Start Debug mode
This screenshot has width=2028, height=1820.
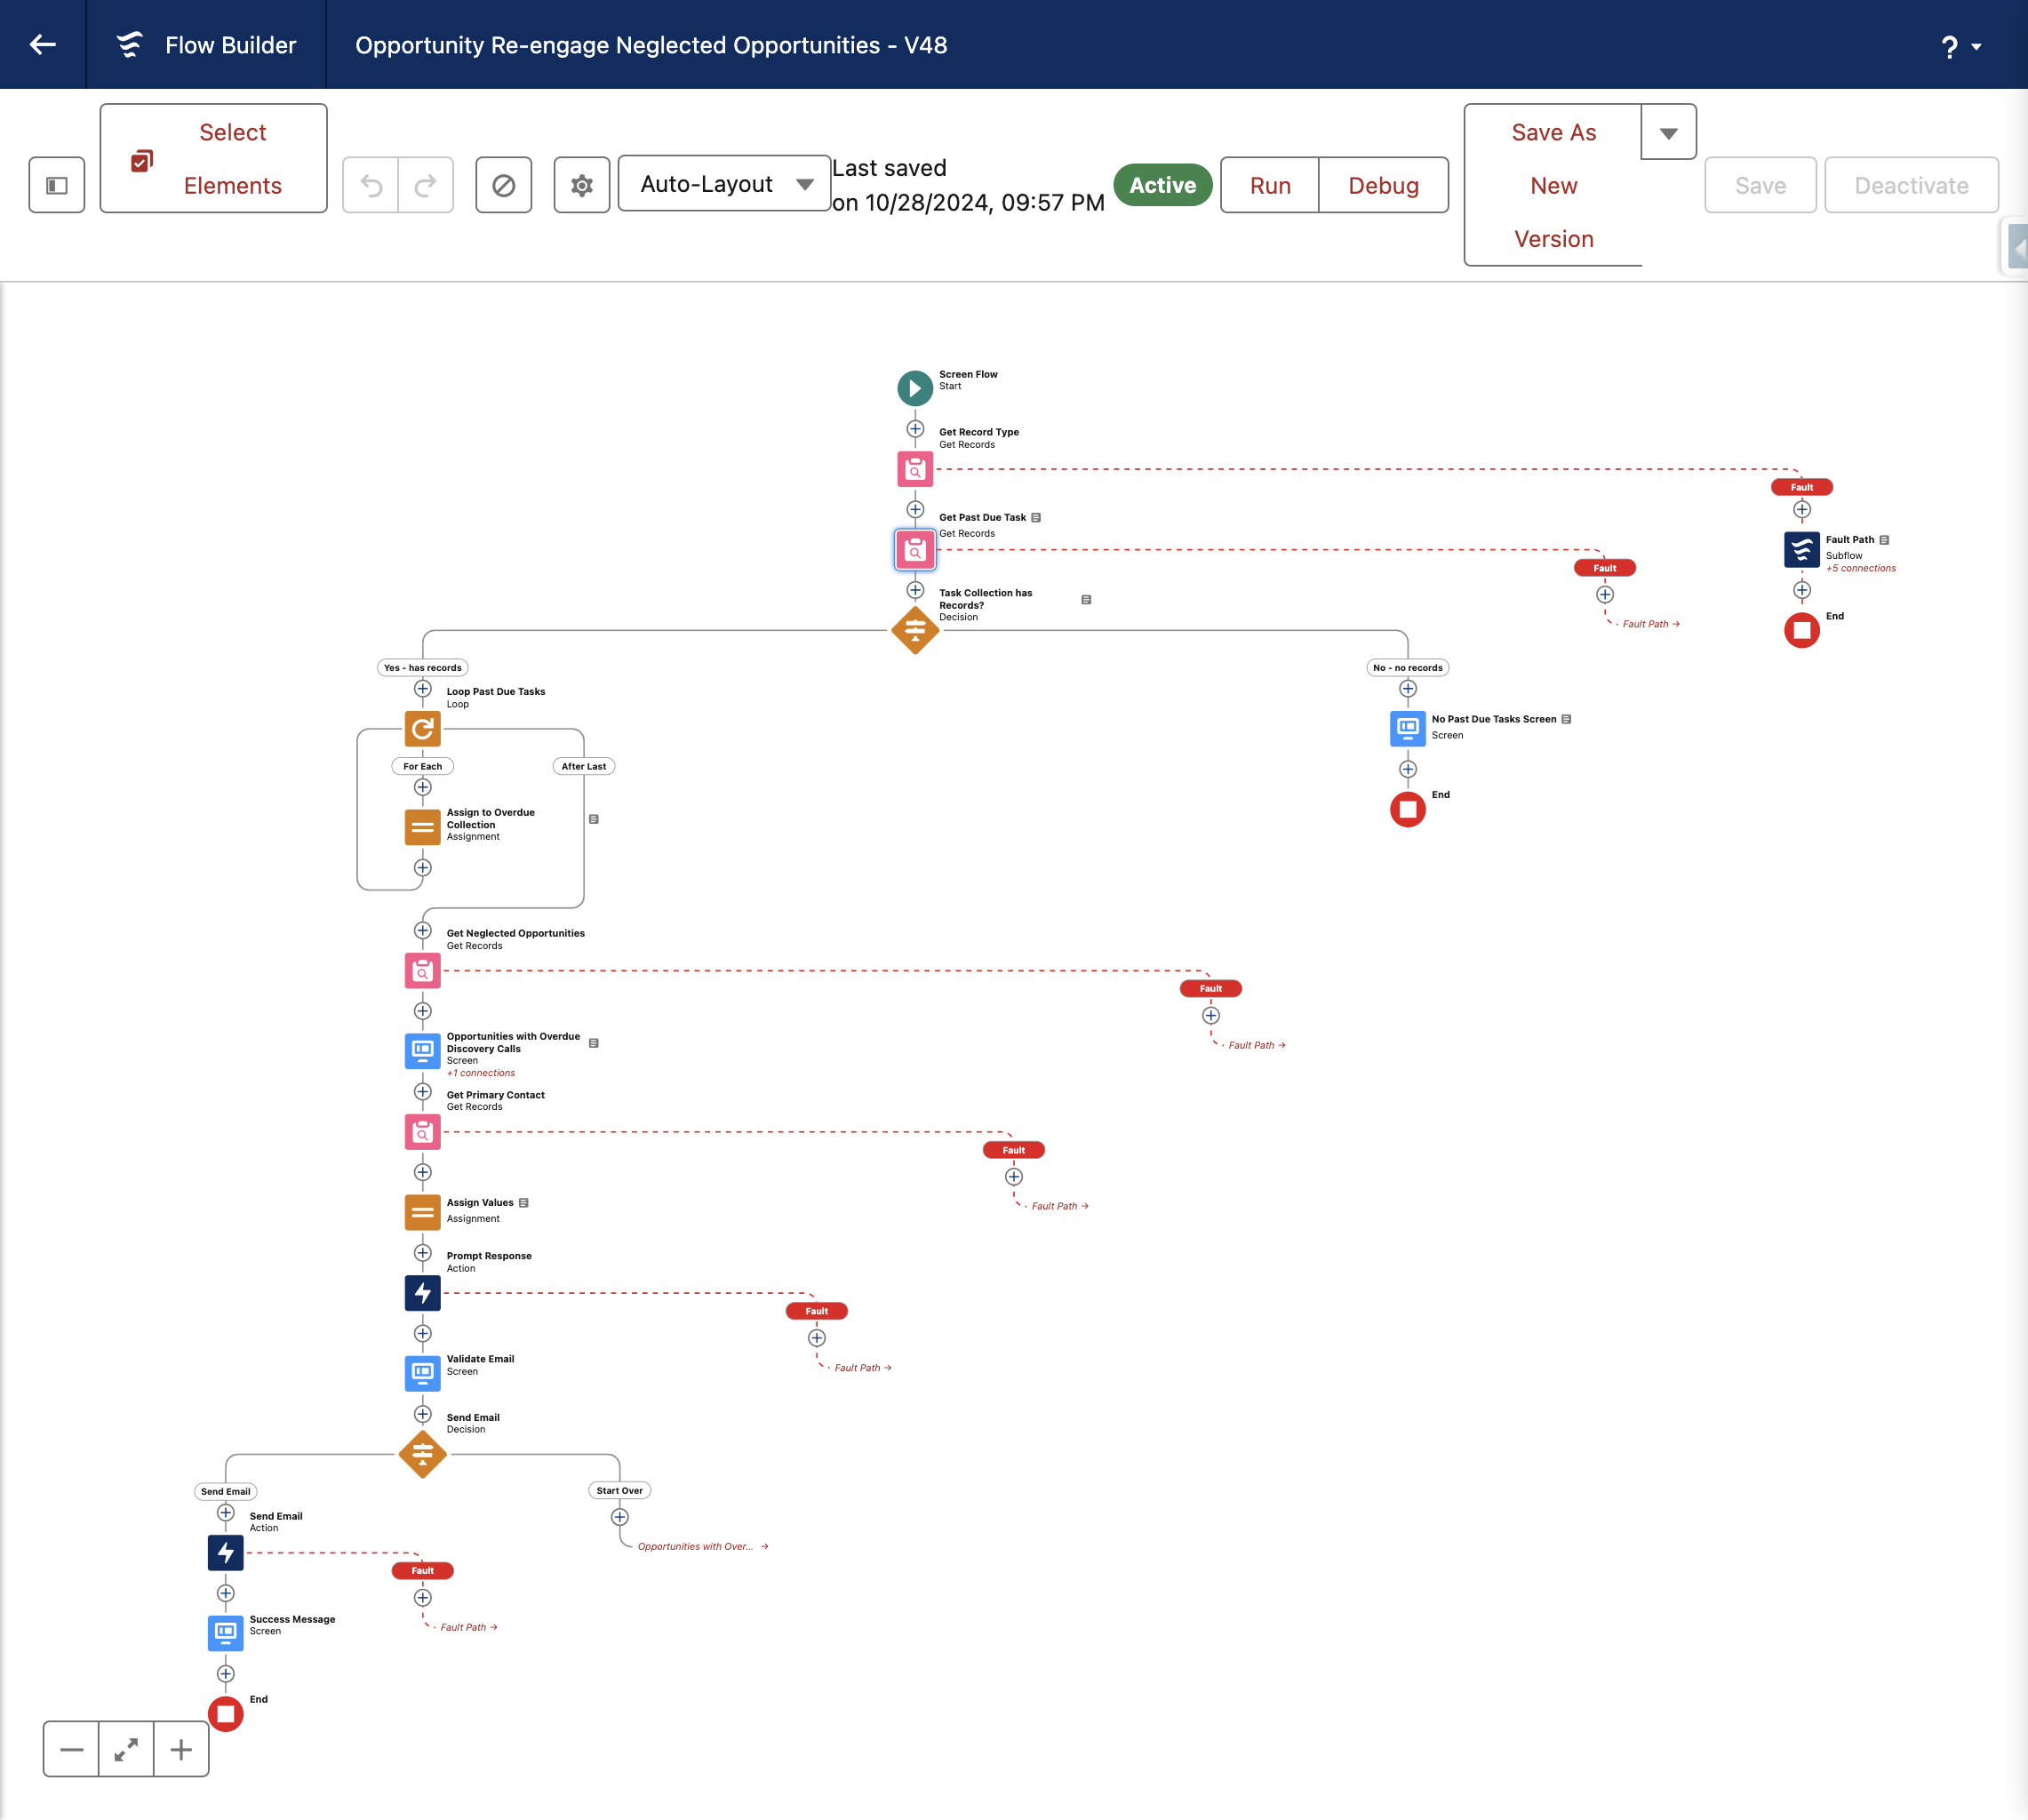pyautogui.click(x=1383, y=185)
